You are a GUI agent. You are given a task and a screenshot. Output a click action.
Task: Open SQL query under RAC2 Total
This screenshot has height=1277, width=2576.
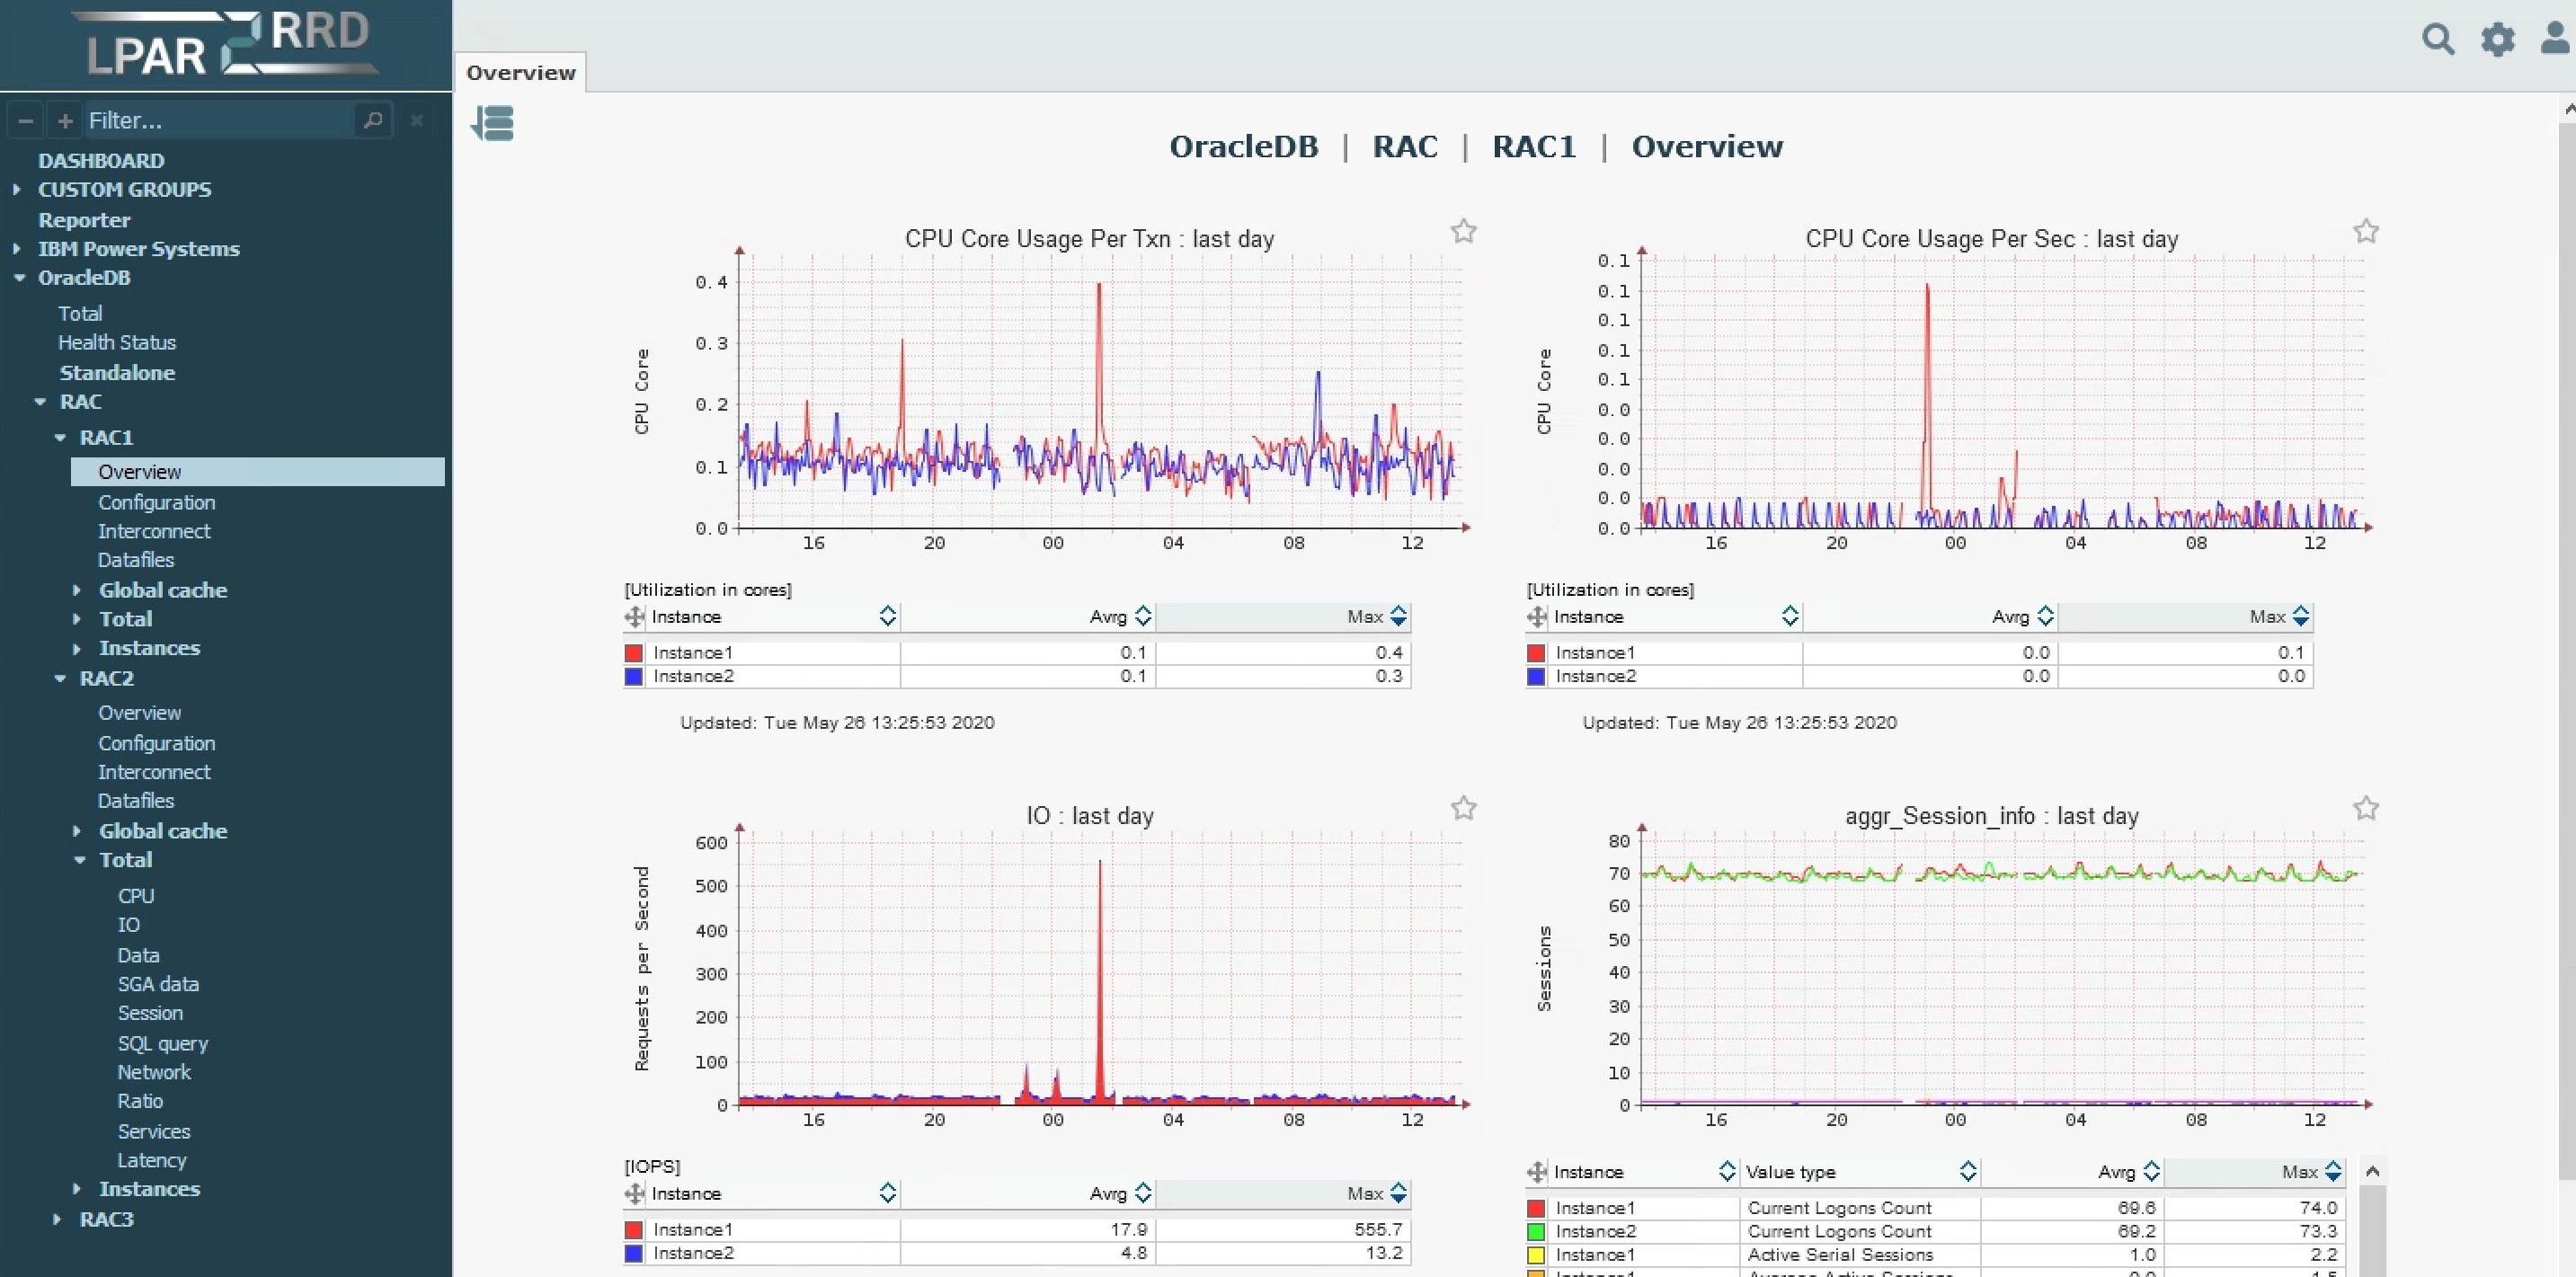pos(163,1043)
